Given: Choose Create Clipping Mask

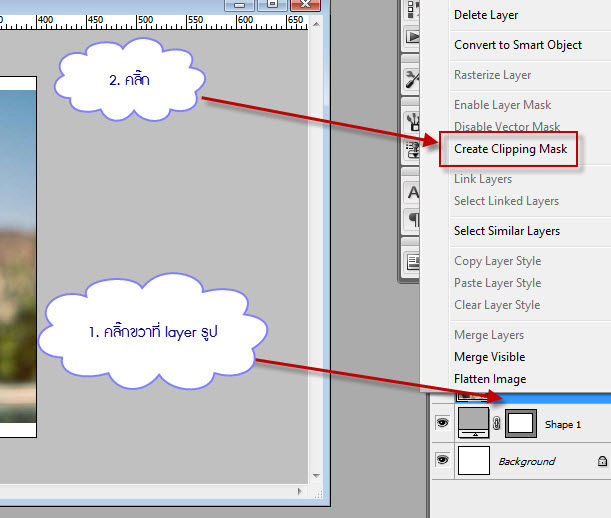Looking at the screenshot, I should tap(510, 149).
